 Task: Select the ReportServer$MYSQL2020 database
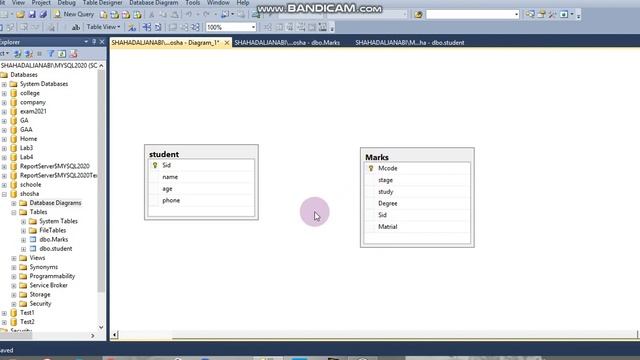[55, 166]
